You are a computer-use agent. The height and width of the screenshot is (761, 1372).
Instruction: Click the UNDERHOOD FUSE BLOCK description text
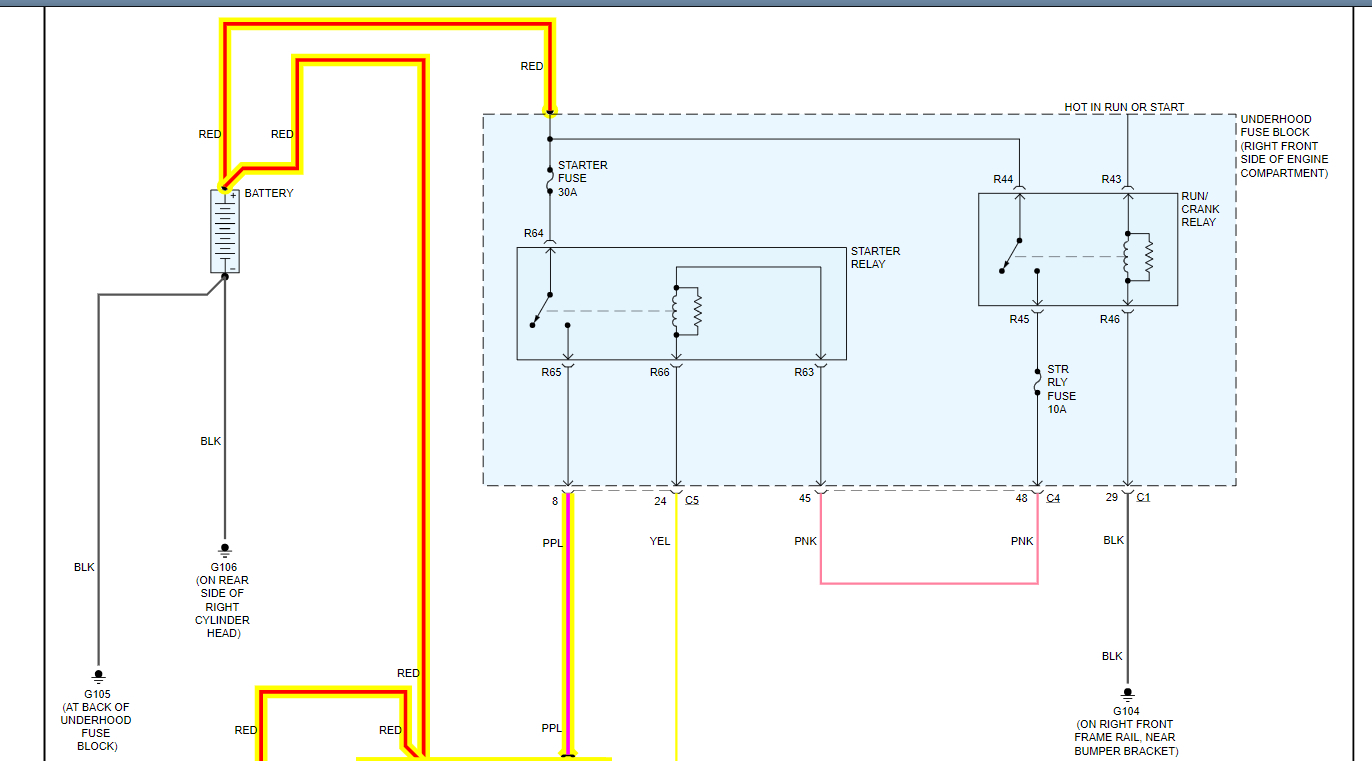pyautogui.click(x=1284, y=146)
